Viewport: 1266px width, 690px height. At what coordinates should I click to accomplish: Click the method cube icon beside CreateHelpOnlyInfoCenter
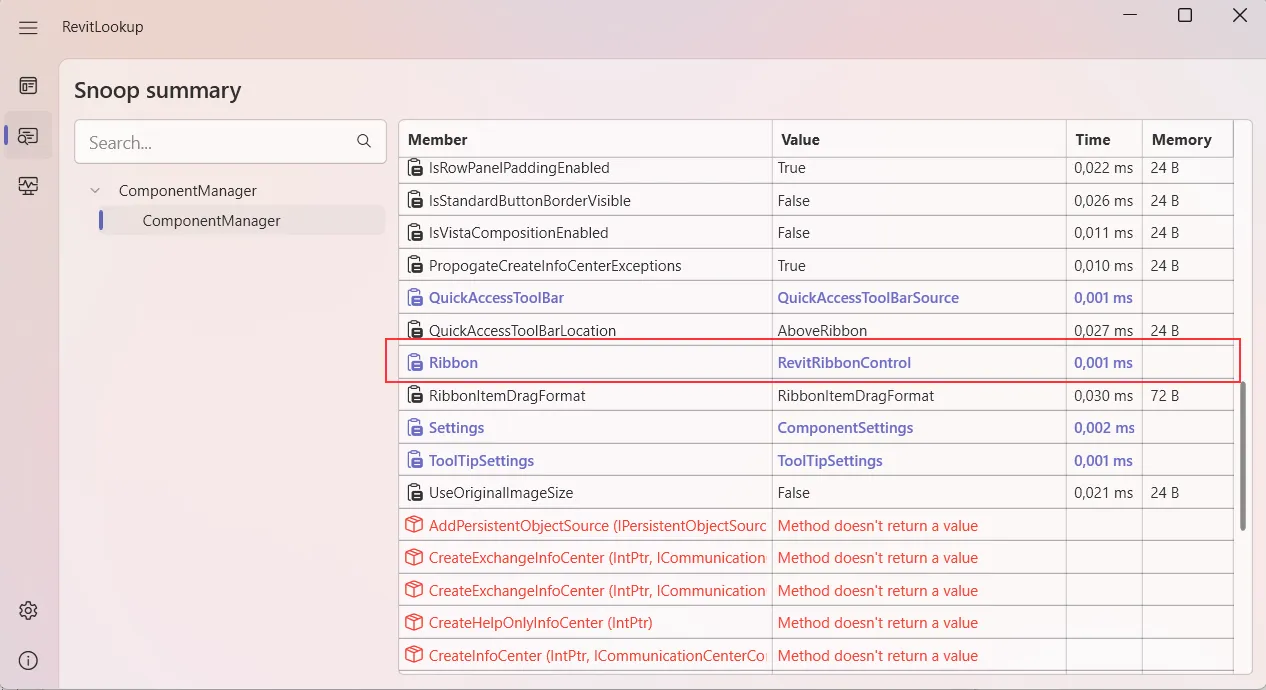pos(414,623)
